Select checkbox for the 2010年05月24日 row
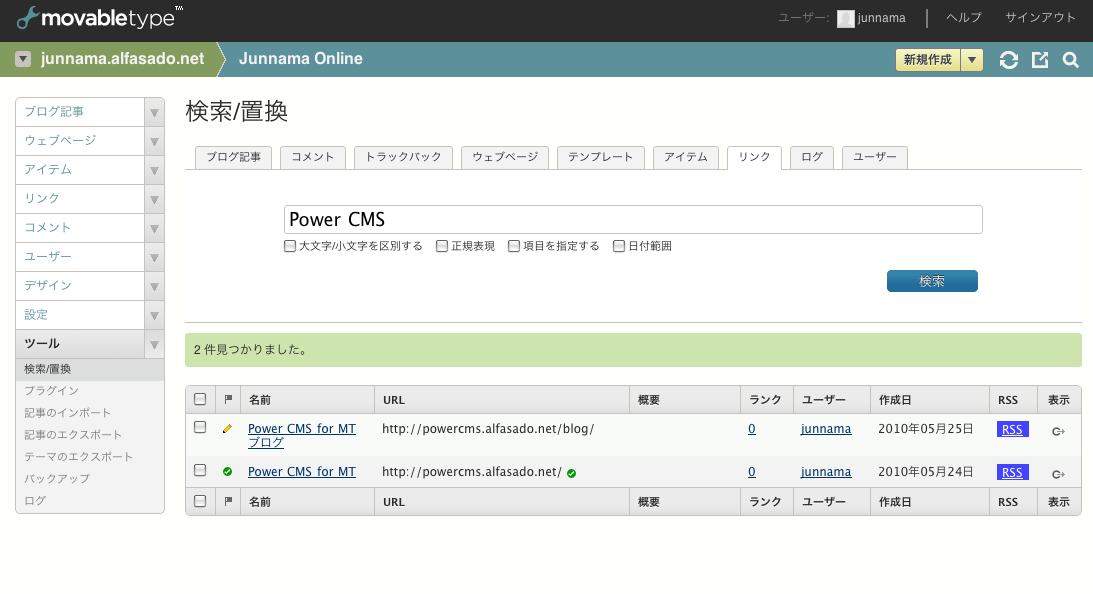1093x594 pixels. (200, 470)
